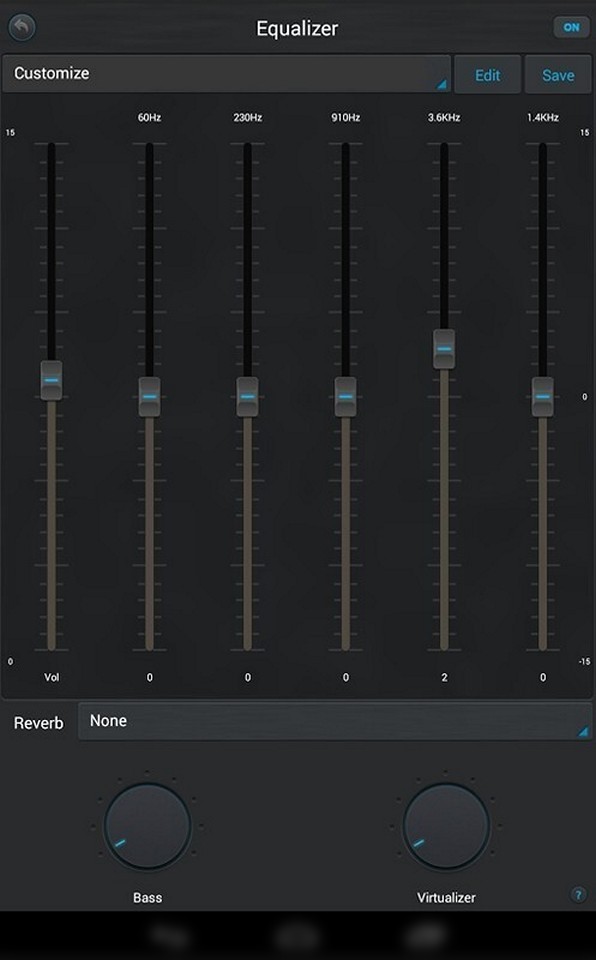596x960 pixels.
Task: Open the Customize preset dropdown
Action: [226, 74]
